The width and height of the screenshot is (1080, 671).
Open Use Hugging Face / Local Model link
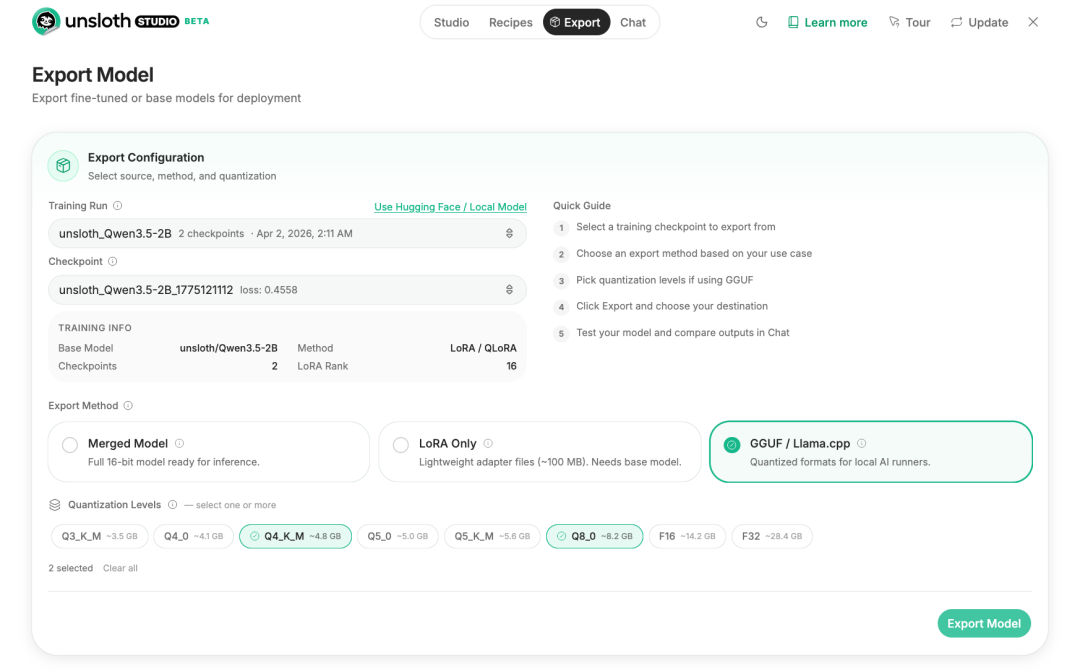coord(450,207)
